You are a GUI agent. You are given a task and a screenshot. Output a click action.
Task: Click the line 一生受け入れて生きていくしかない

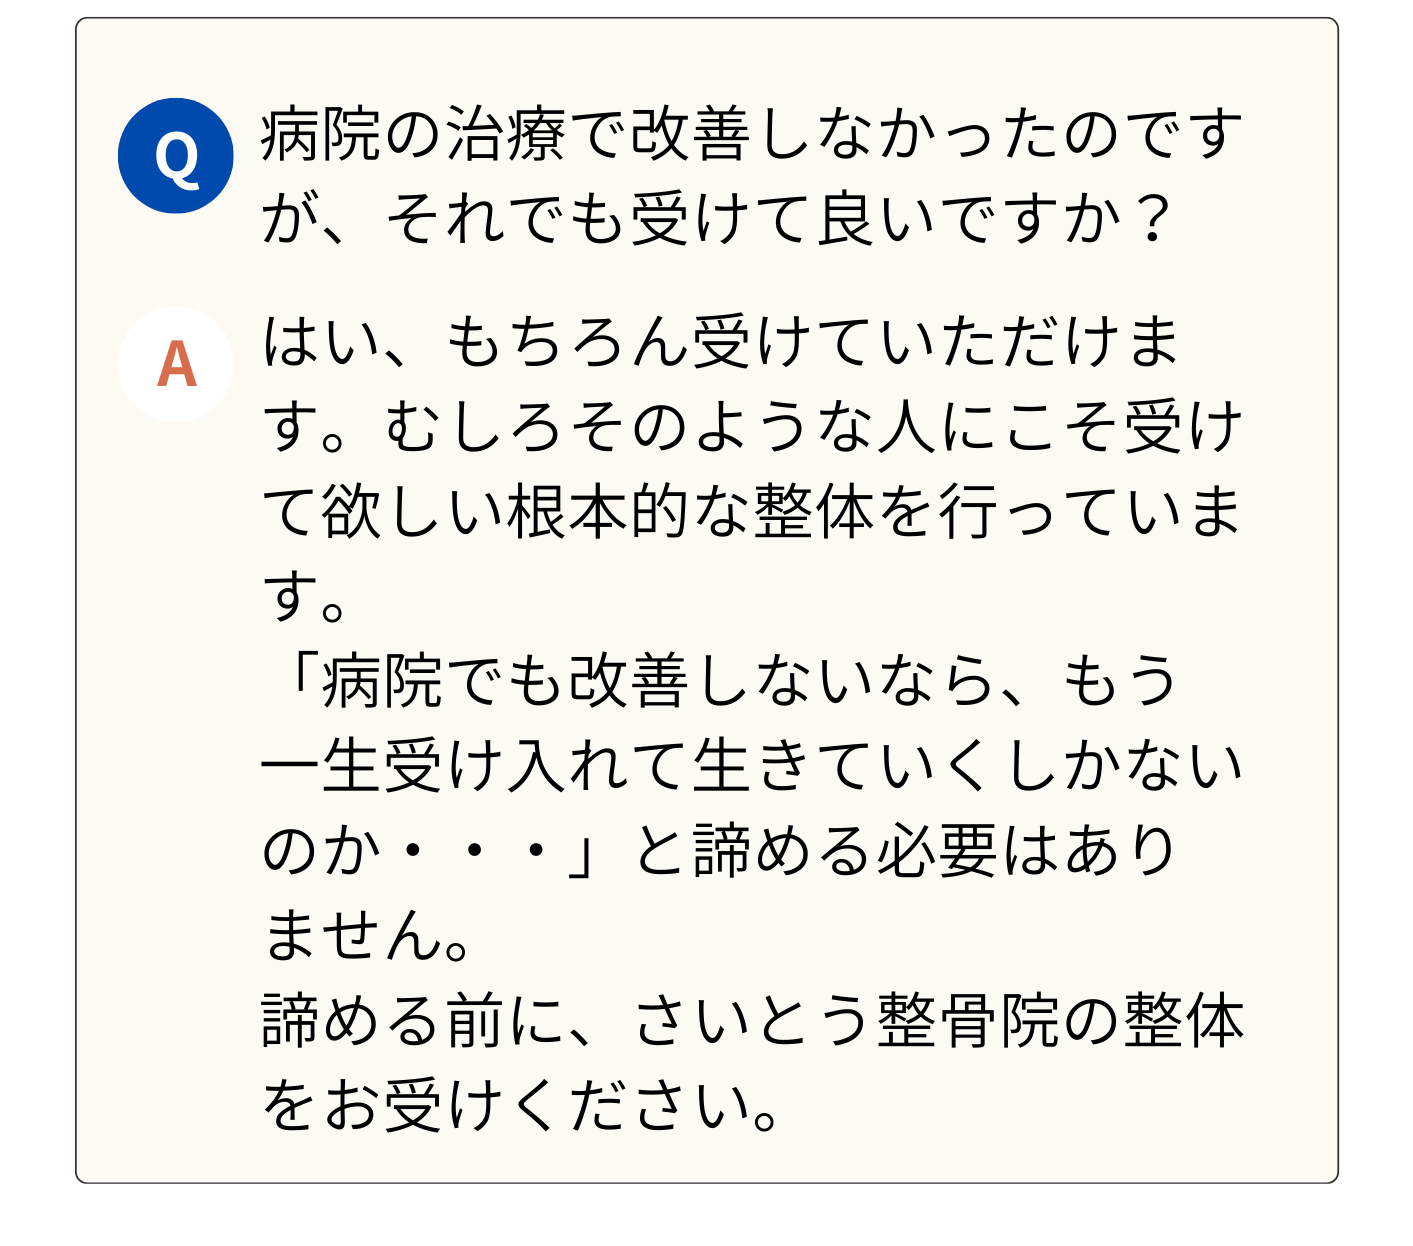[x=750, y=766]
